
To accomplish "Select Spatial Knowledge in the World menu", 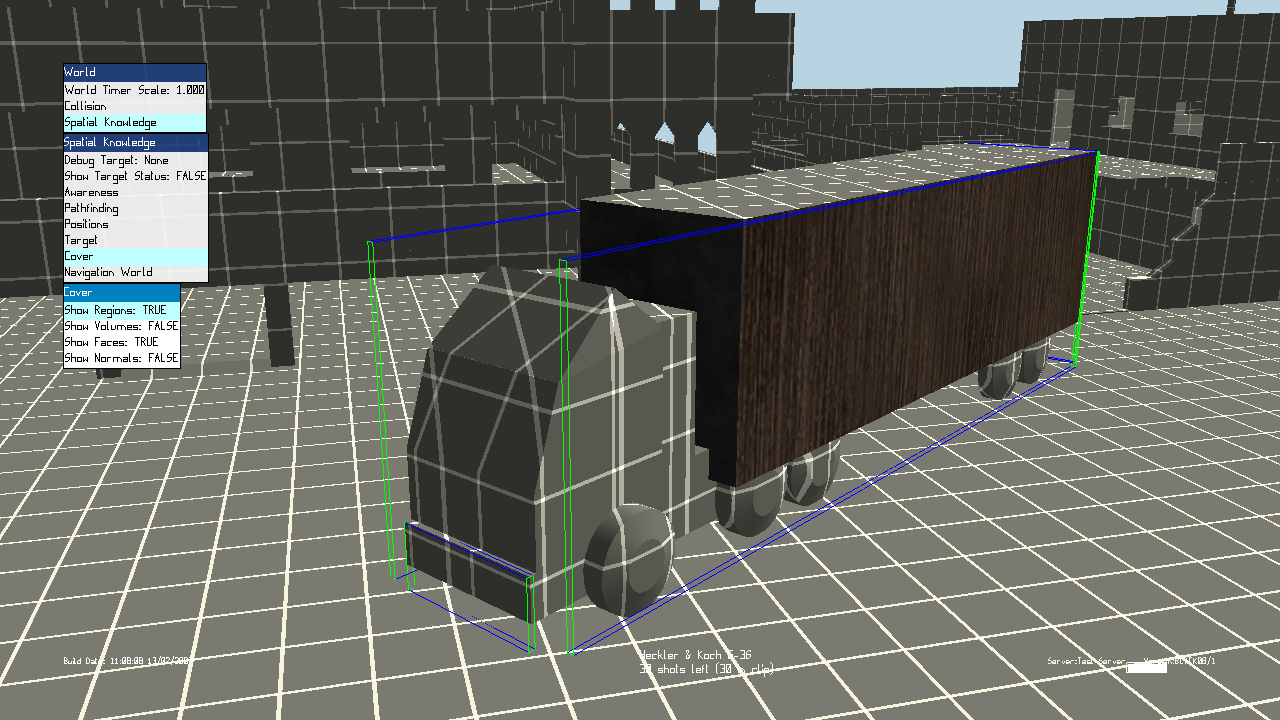I will point(135,122).
